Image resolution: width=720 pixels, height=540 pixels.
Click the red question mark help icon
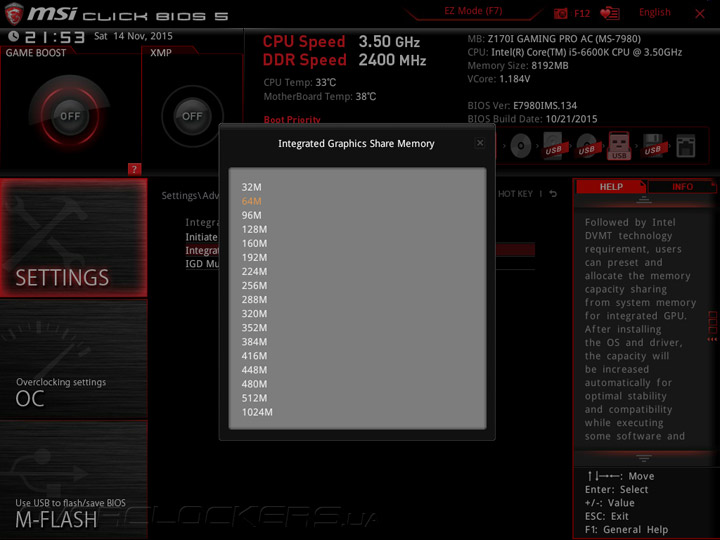[134, 169]
